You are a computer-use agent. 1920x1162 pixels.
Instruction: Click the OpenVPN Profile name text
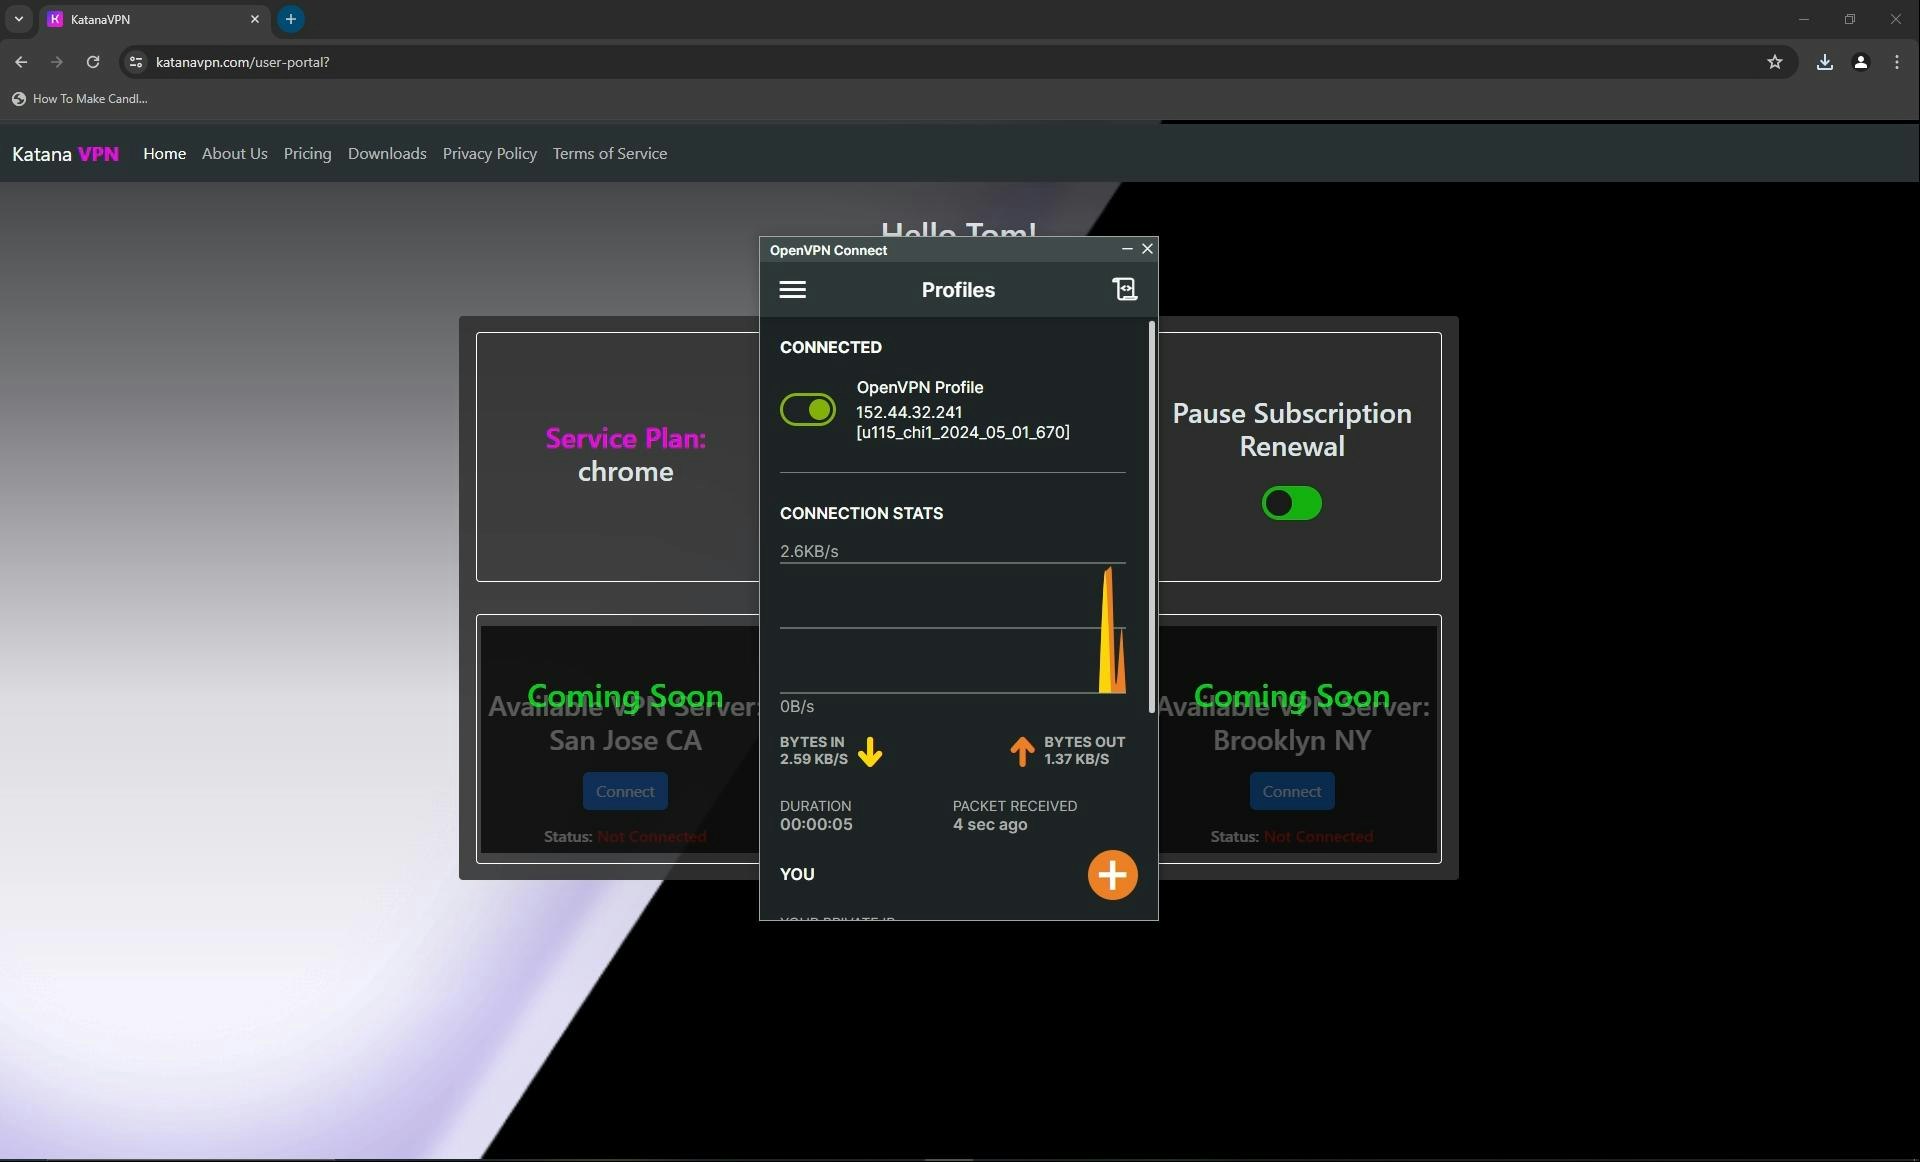(920, 387)
